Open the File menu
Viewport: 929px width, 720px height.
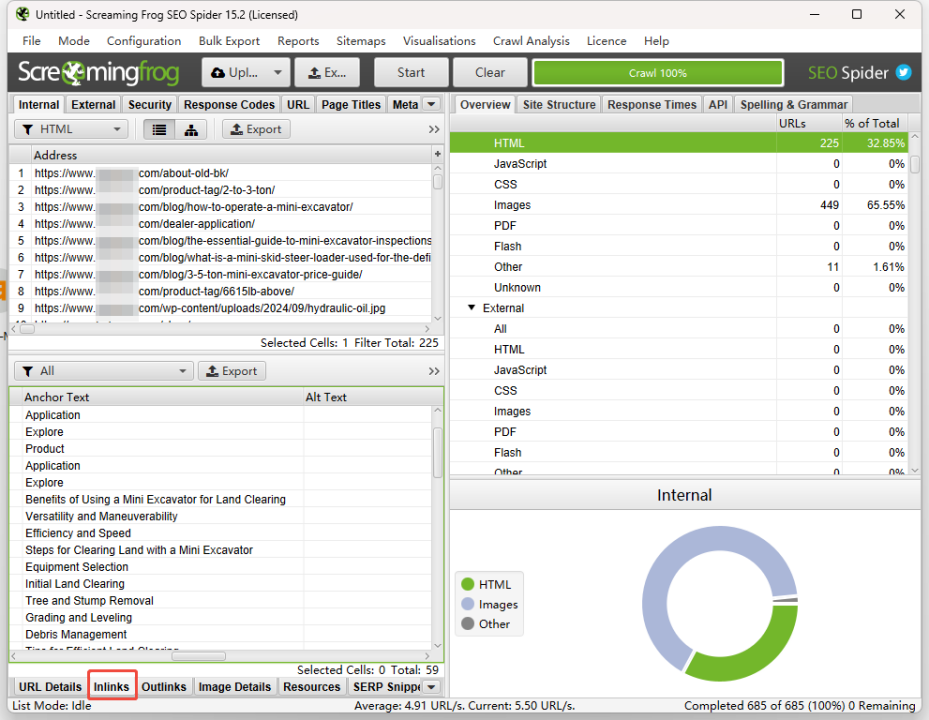pos(31,41)
